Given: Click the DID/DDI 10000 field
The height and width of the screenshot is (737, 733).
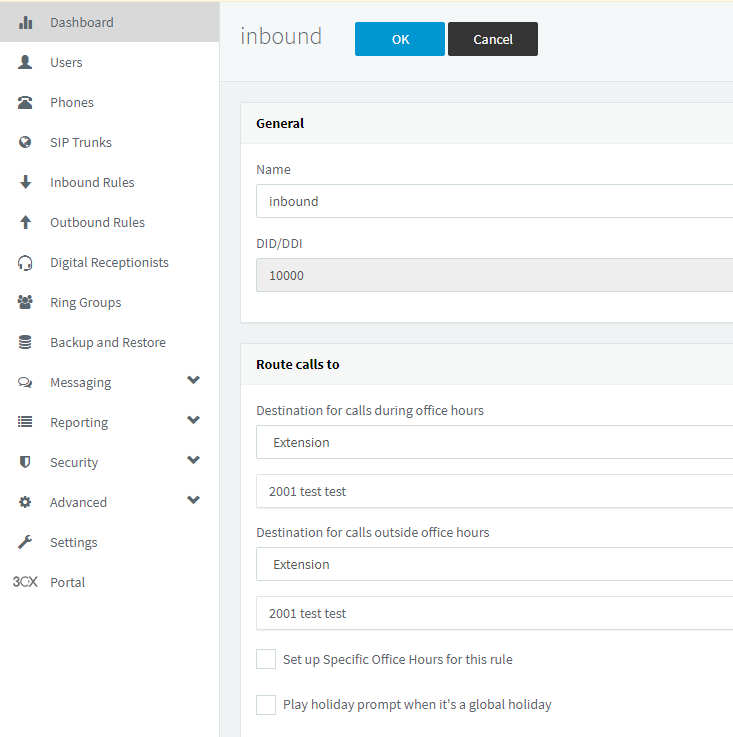Looking at the screenshot, I should pyautogui.click(x=495, y=275).
